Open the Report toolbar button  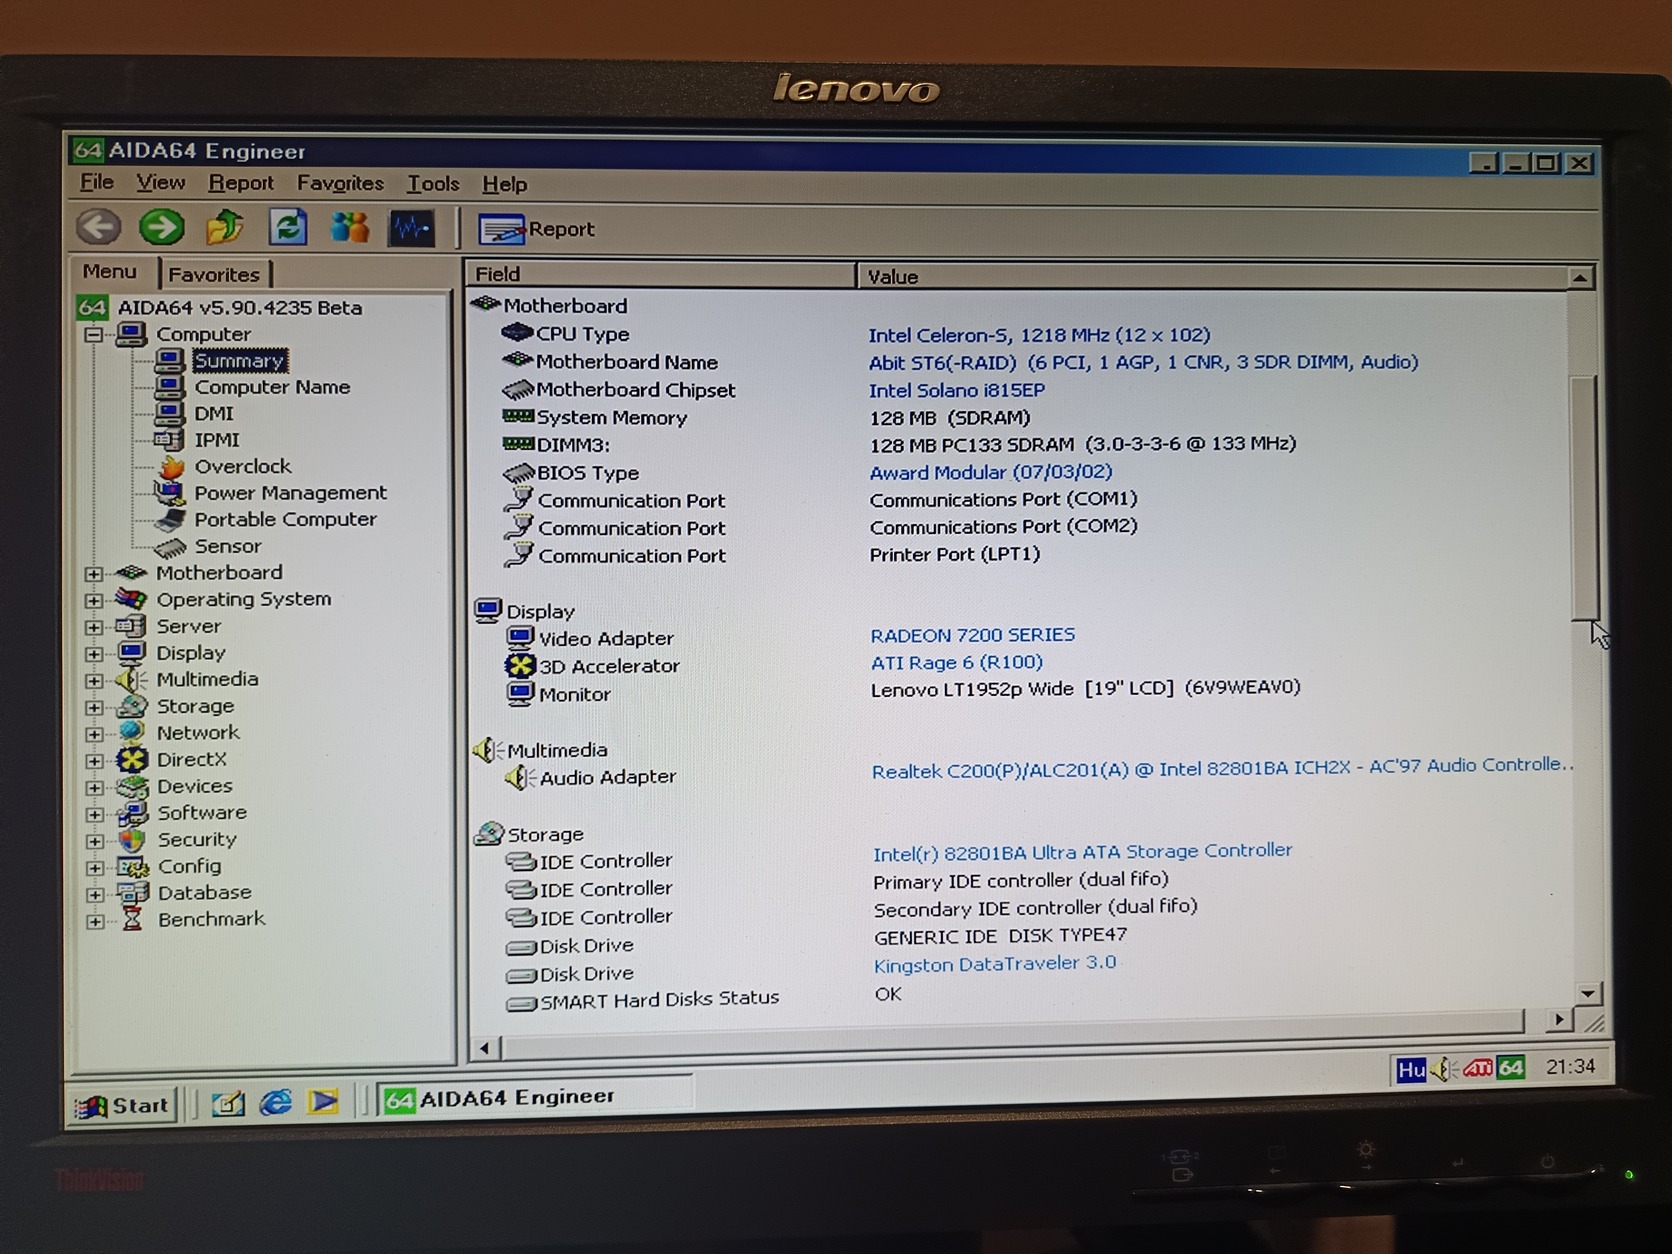click(x=537, y=230)
